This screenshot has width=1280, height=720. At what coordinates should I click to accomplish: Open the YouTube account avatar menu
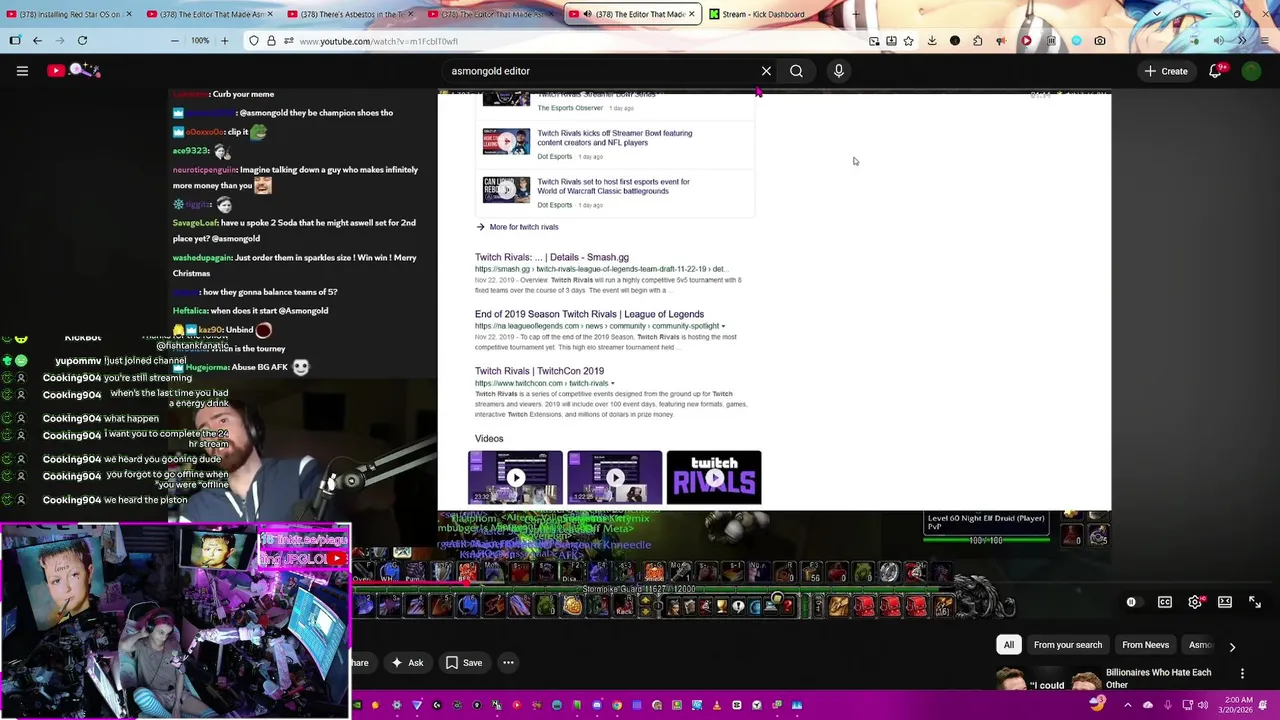click(1251, 71)
